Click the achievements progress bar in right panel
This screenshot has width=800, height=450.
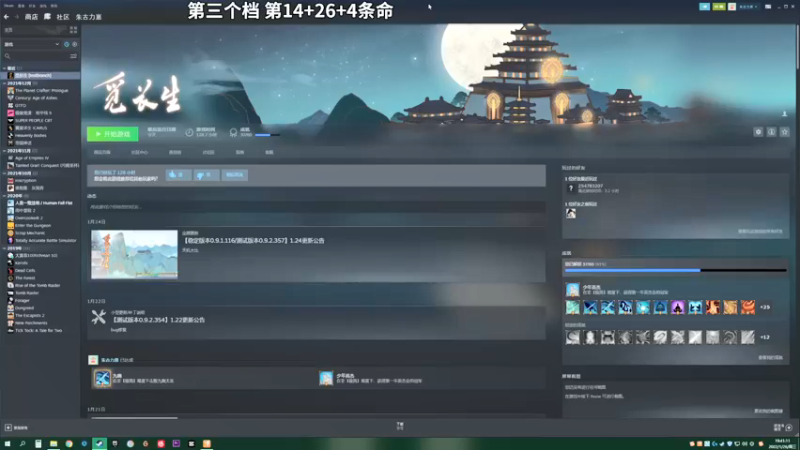676,270
